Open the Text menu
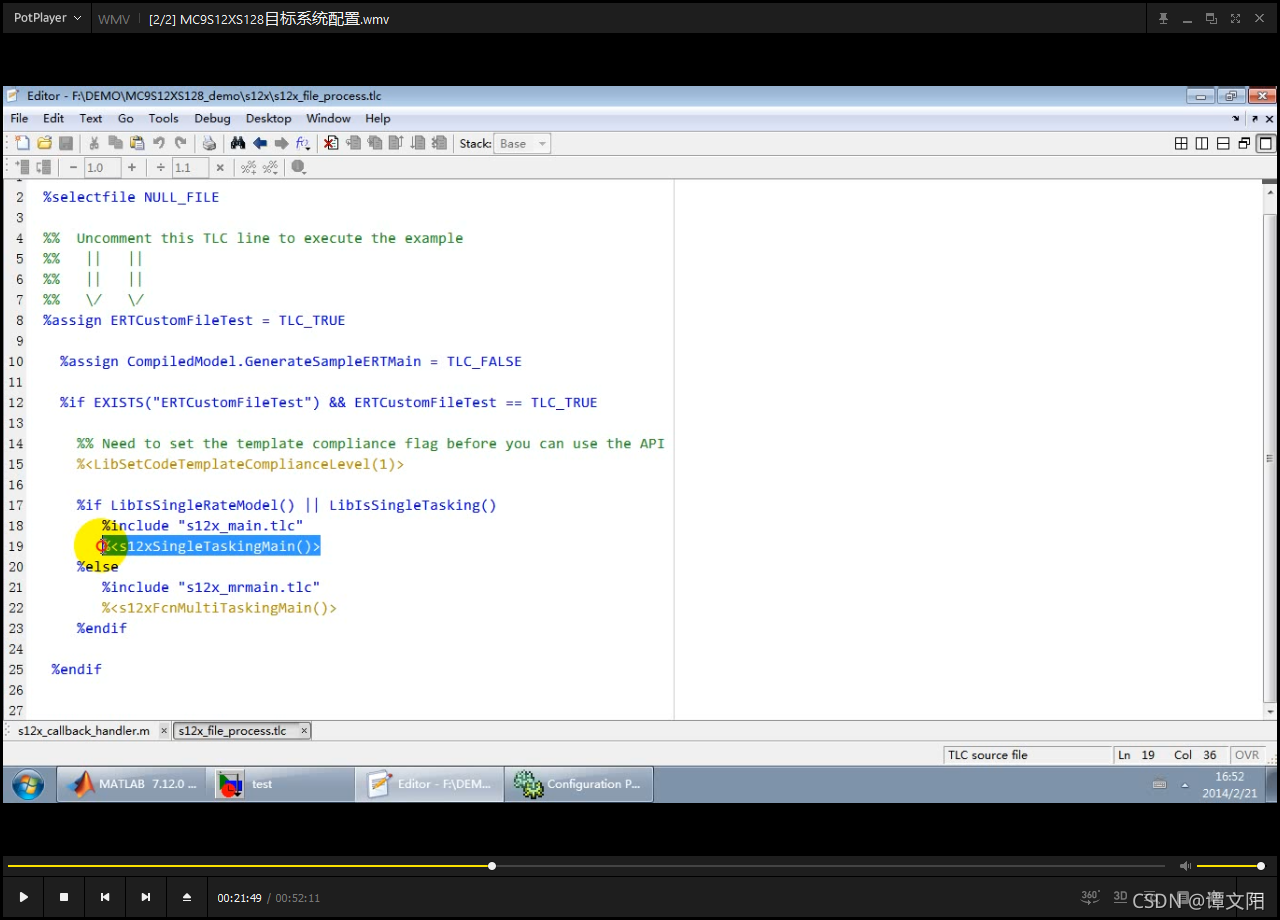The height and width of the screenshot is (920, 1280). [x=91, y=118]
